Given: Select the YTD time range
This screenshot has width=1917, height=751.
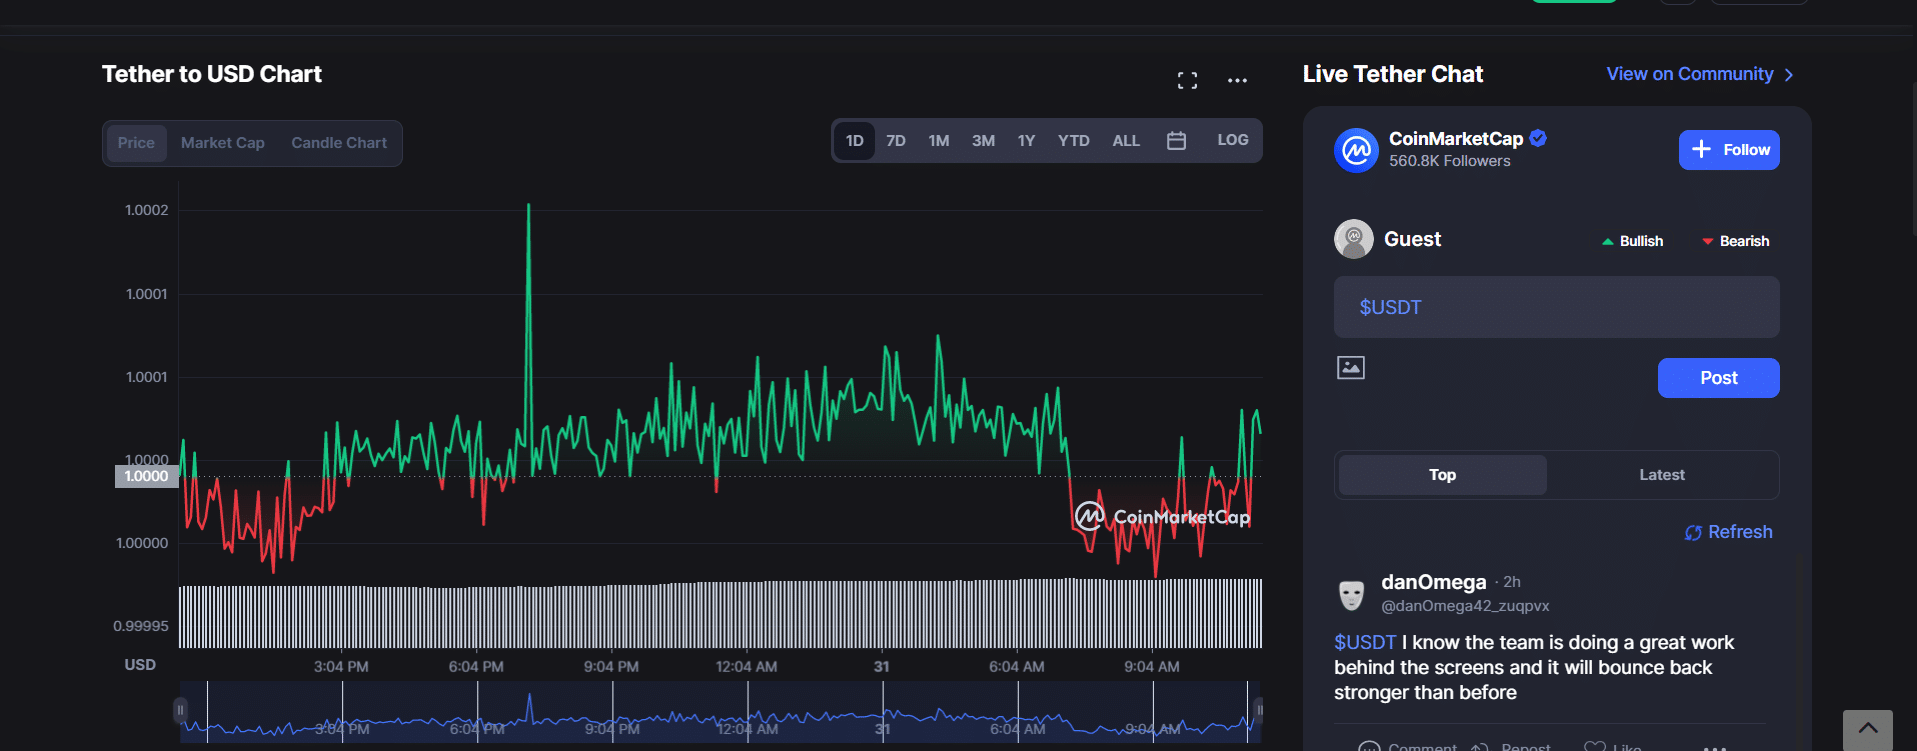Looking at the screenshot, I should (1074, 141).
